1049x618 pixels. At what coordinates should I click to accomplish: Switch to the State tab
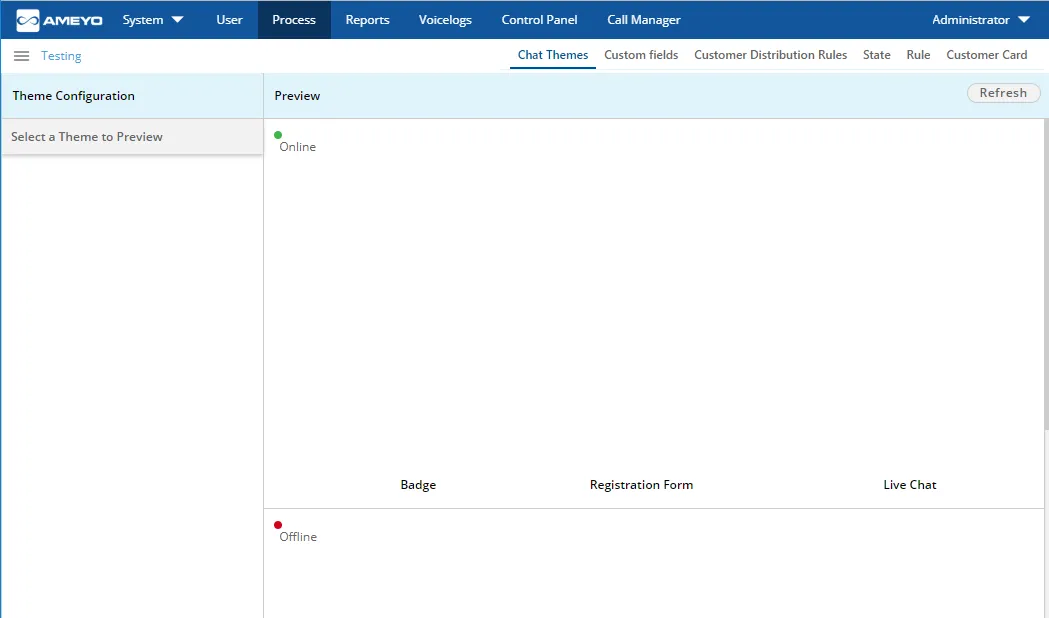point(876,55)
